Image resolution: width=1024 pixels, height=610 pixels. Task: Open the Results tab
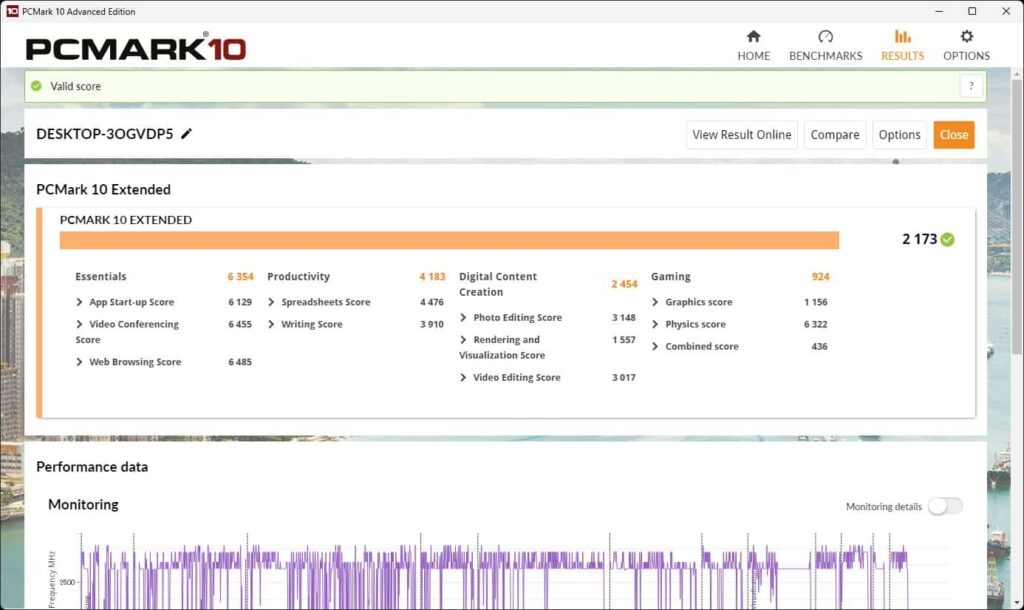(903, 46)
